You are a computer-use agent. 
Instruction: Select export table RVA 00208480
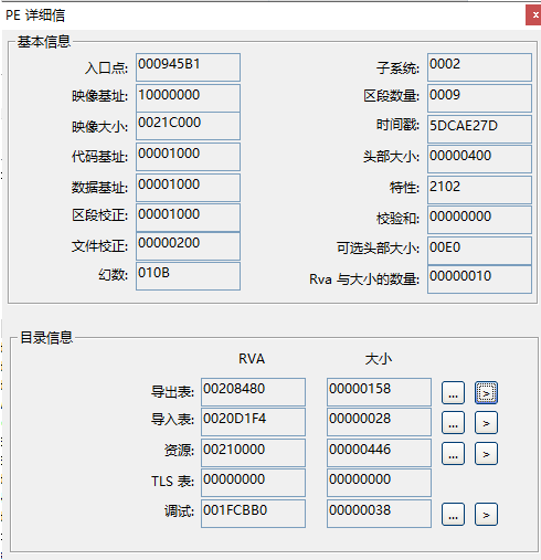point(253,392)
